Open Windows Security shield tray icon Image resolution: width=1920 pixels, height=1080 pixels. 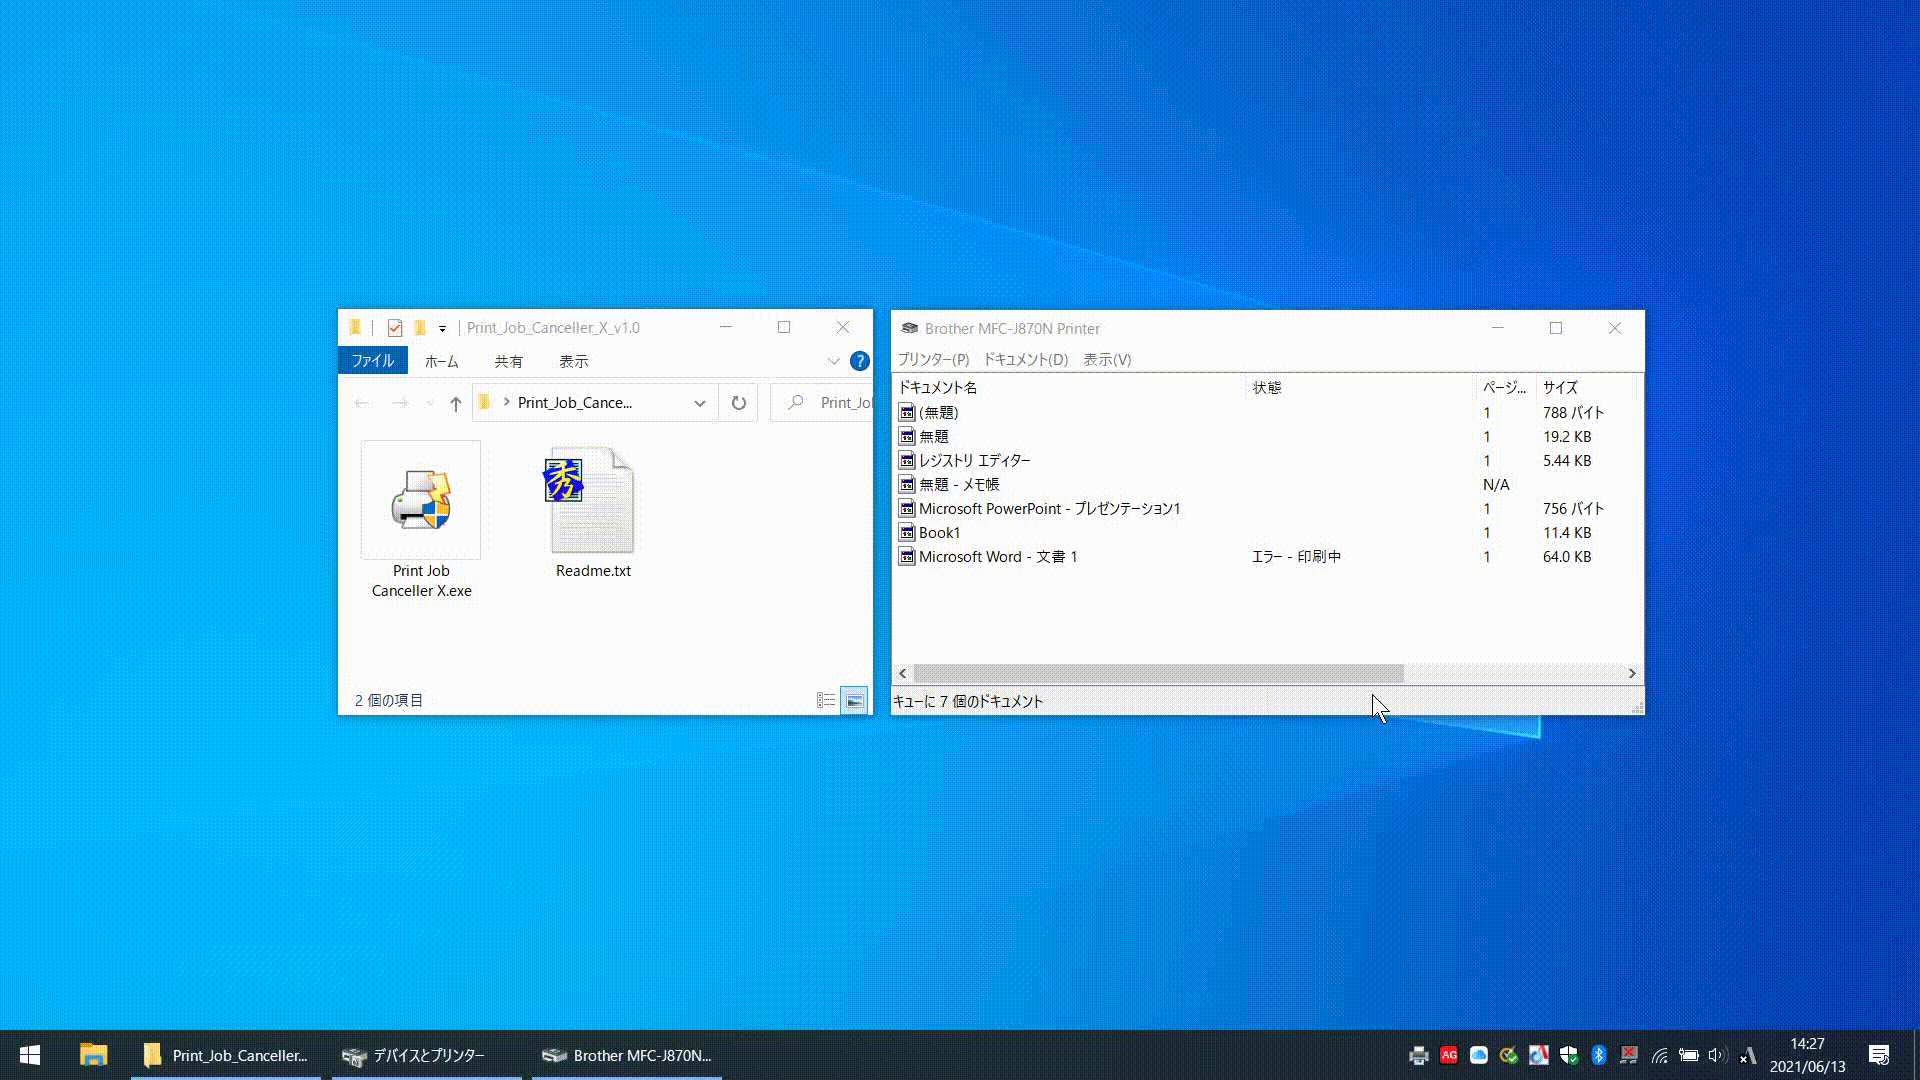point(1568,1055)
